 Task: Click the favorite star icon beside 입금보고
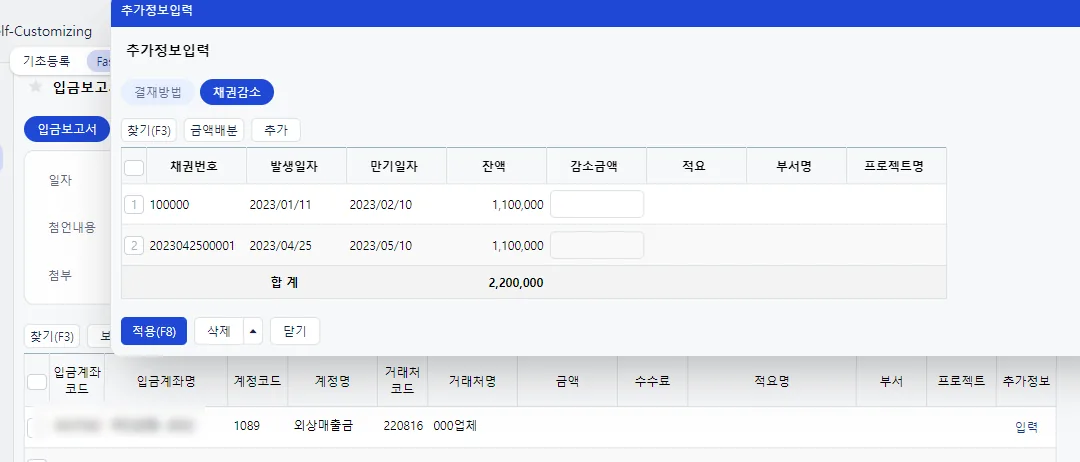pos(35,87)
